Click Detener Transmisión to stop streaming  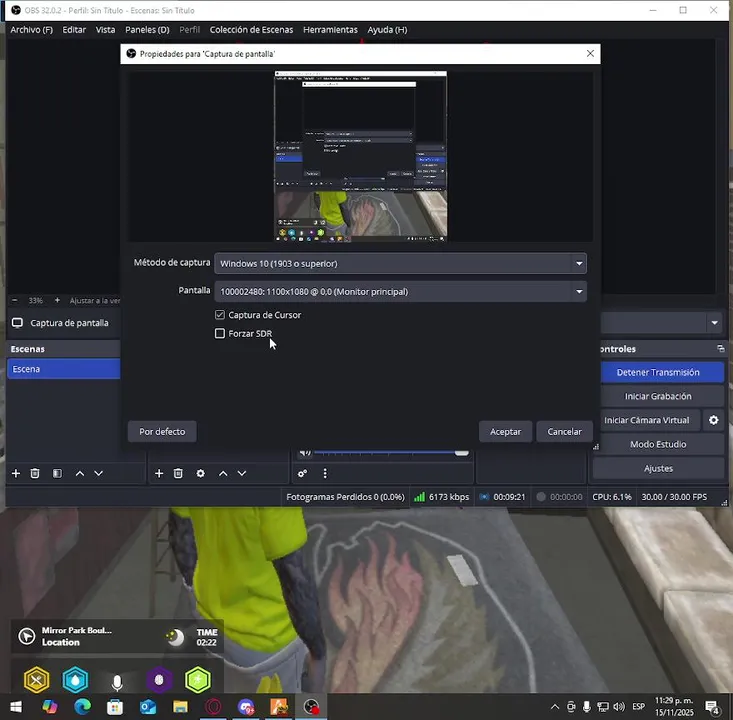(662, 372)
